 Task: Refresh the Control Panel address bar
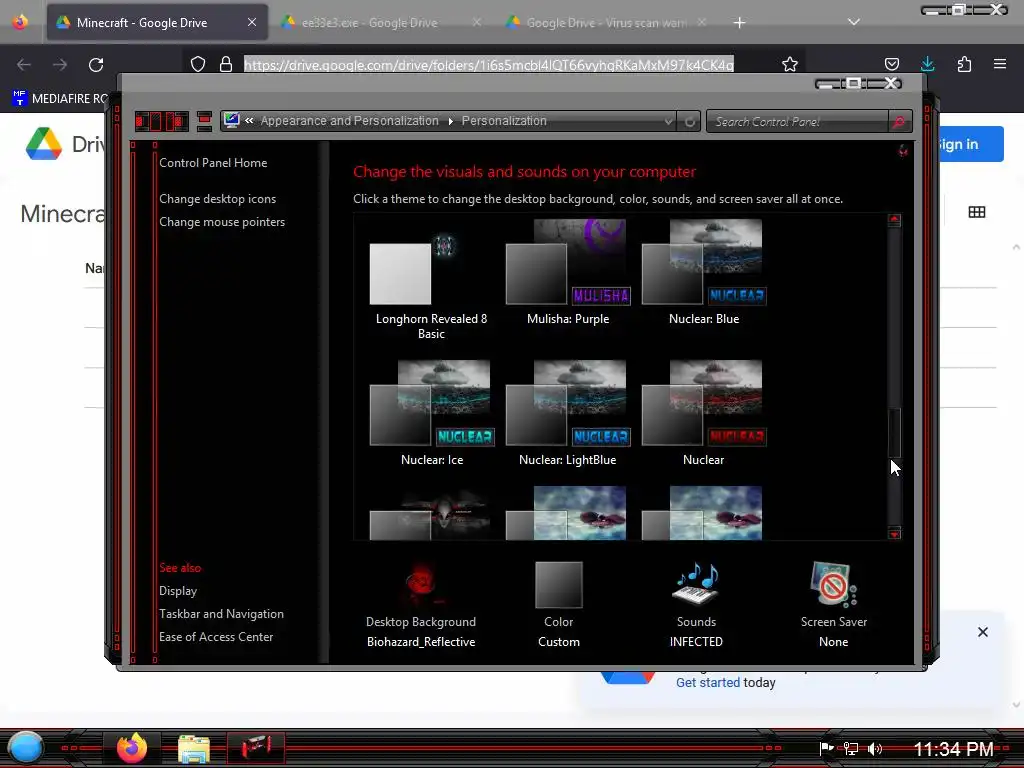690,121
